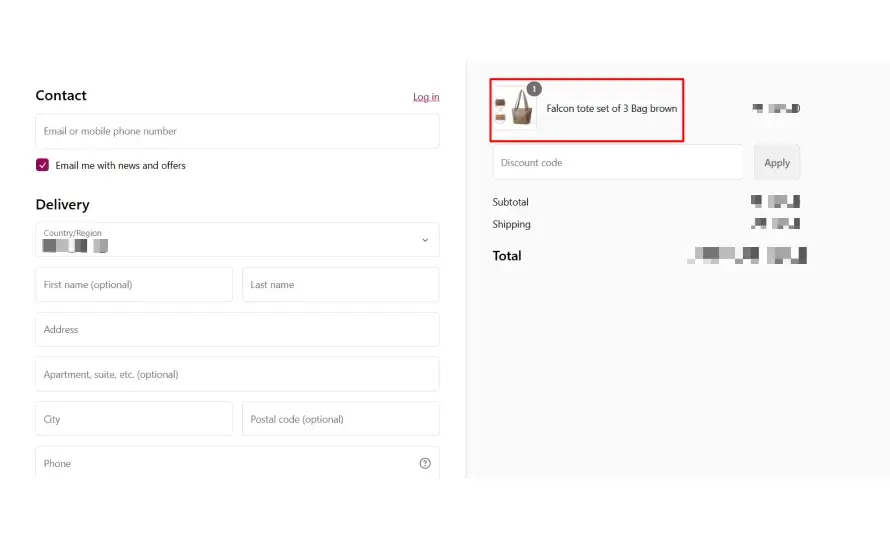Click the City input field
The width and height of the screenshot is (890, 538).
pos(134,419)
